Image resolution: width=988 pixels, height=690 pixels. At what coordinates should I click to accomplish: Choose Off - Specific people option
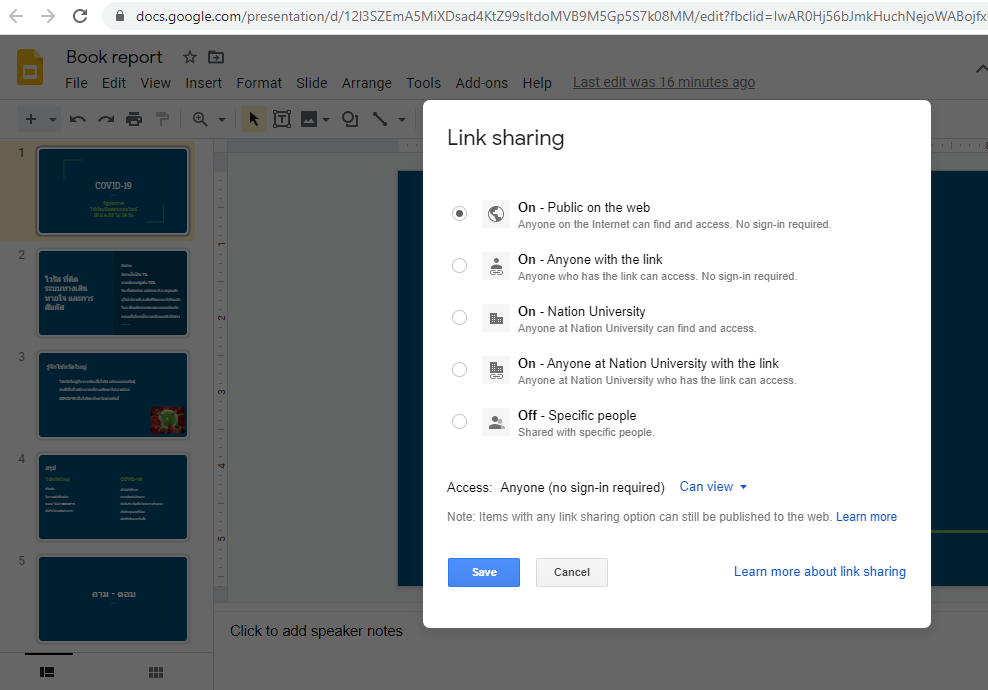click(459, 422)
